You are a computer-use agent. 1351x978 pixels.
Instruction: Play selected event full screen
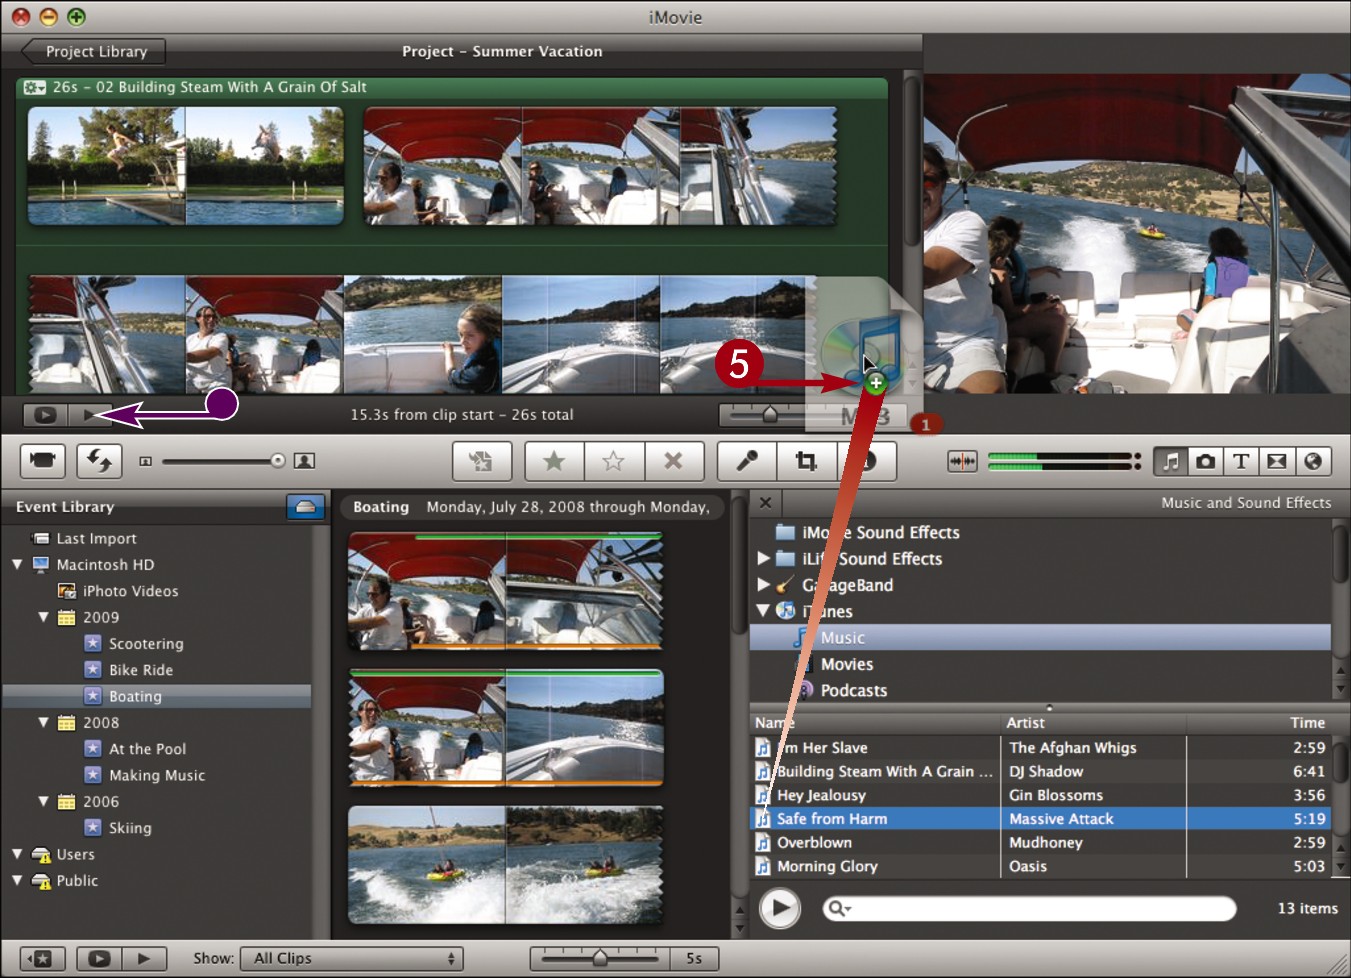pos(99,958)
